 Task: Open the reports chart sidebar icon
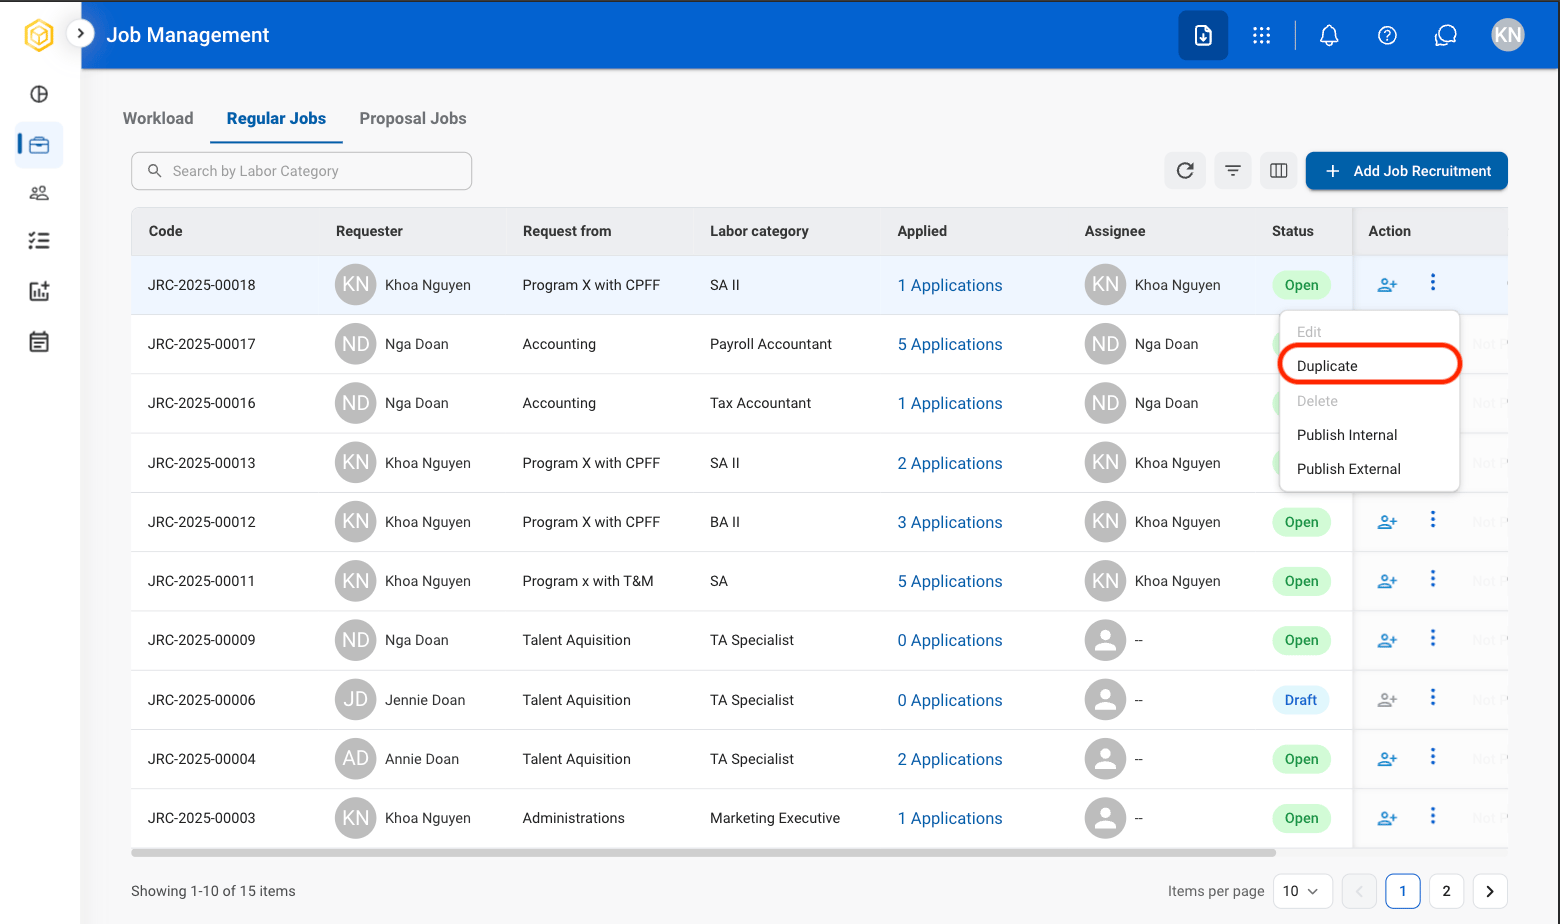coord(39,291)
